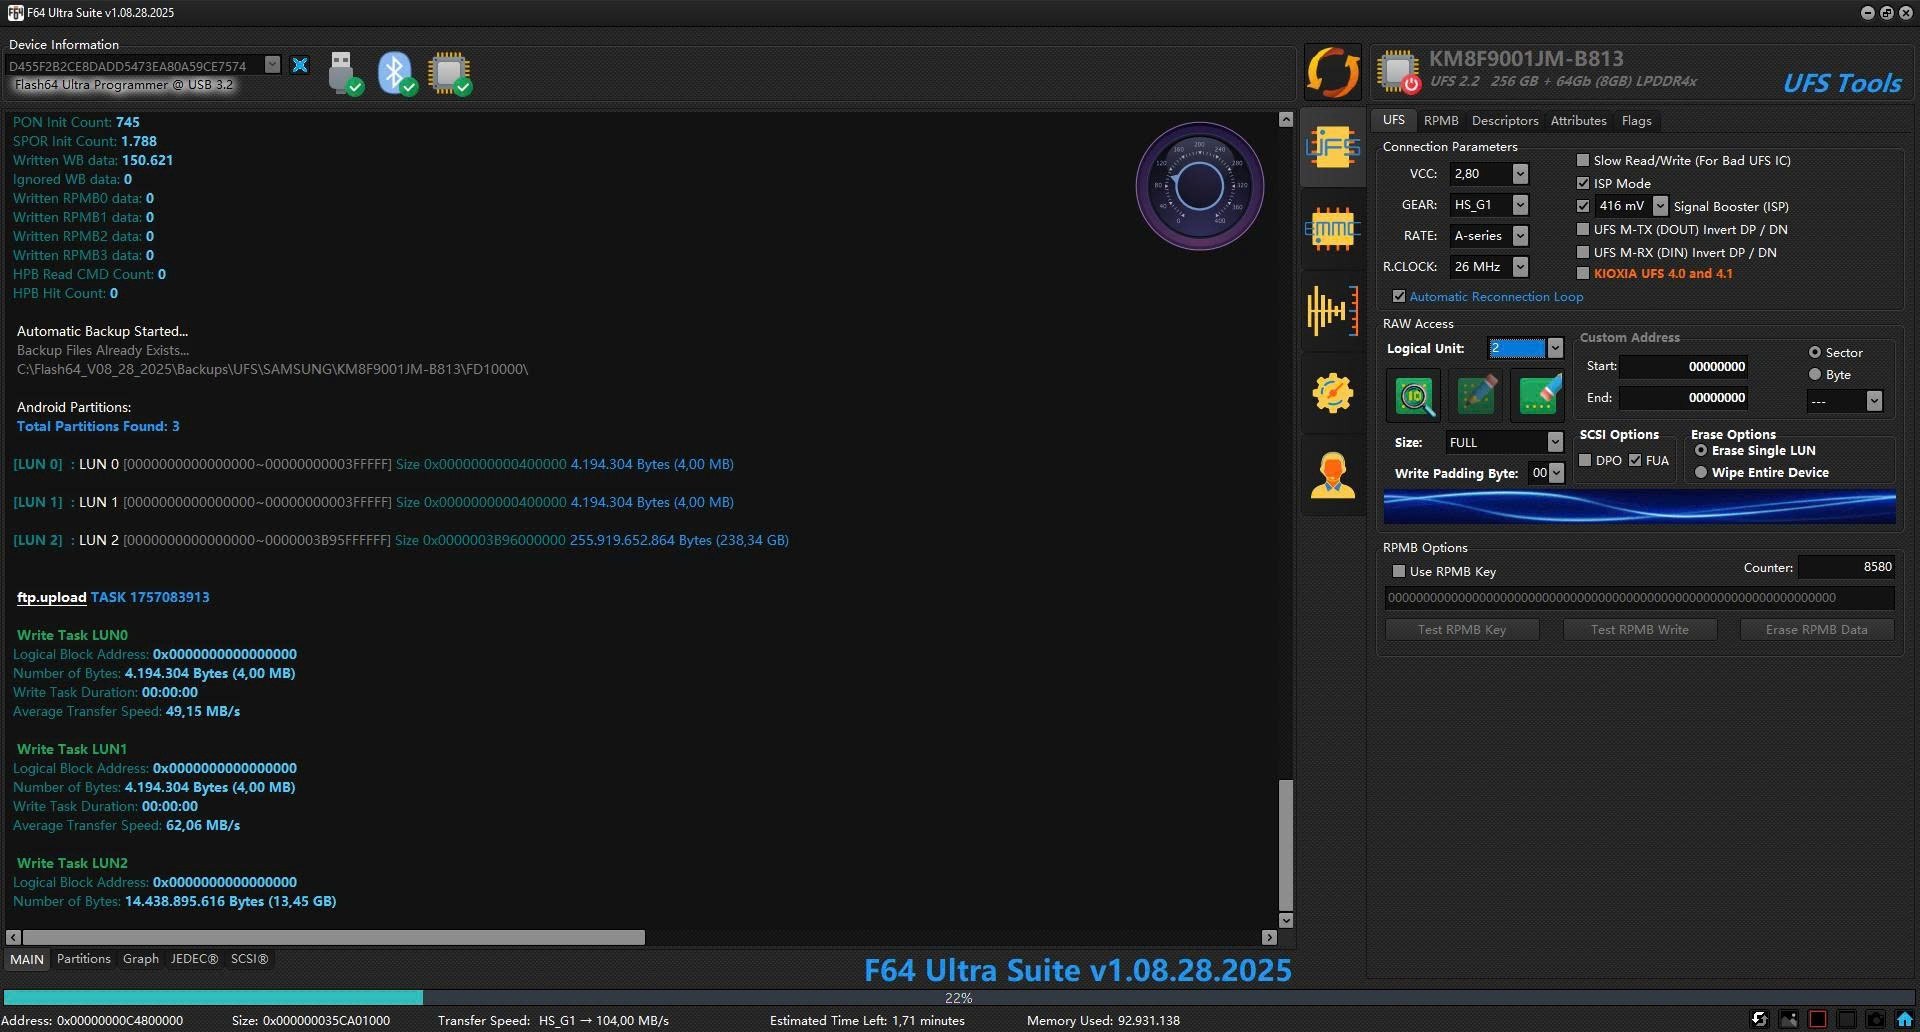Open the eMMC module from the sidebar
Image resolution: width=1920 pixels, height=1032 pixels.
click(x=1332, y=229)
